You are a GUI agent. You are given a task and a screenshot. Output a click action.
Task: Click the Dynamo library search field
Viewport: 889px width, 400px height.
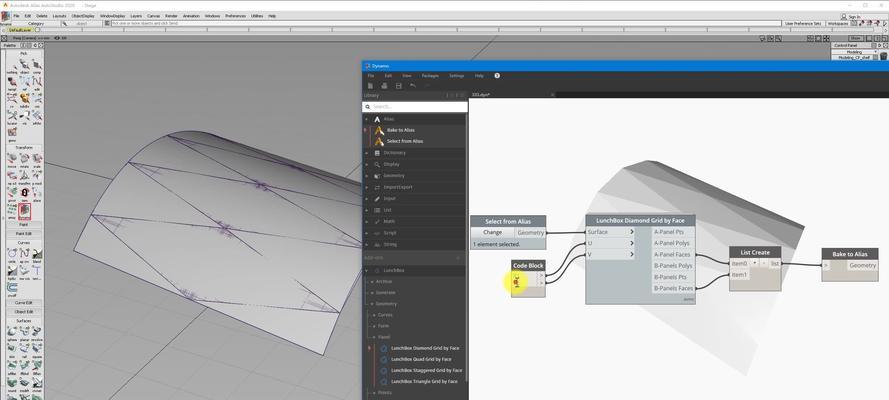pyautogui.click(x=416, y=107)
